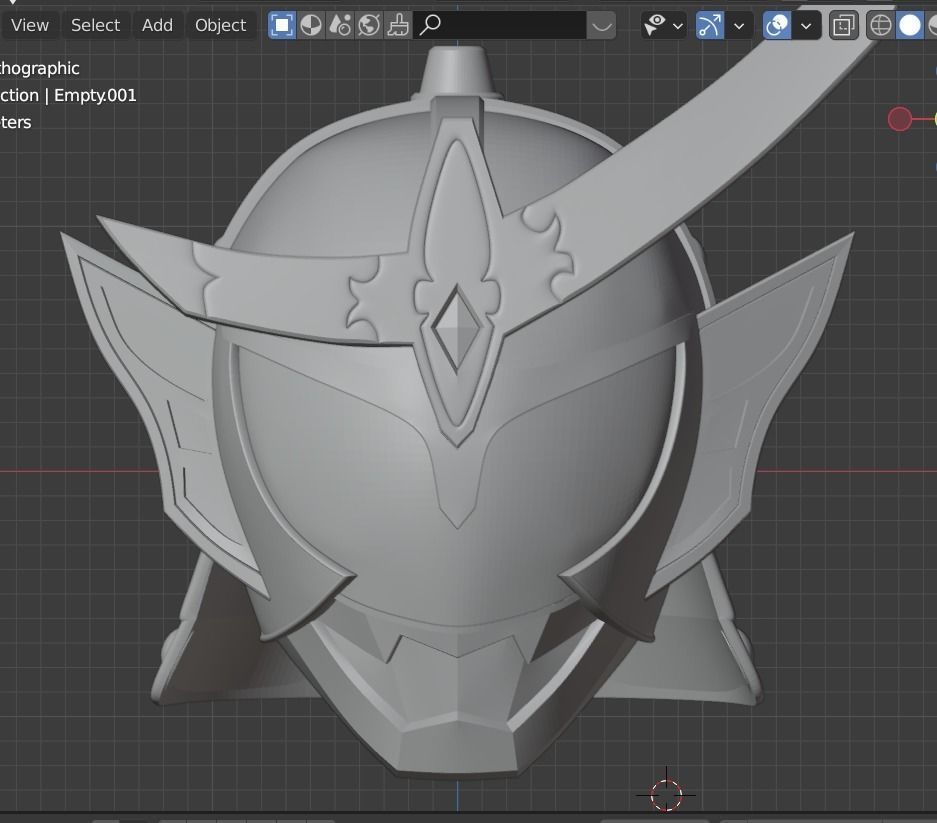Viewport: 937px width, 823px height.
Task: Open the object type visibility dropdown
Action: click(x=663, y=25)
